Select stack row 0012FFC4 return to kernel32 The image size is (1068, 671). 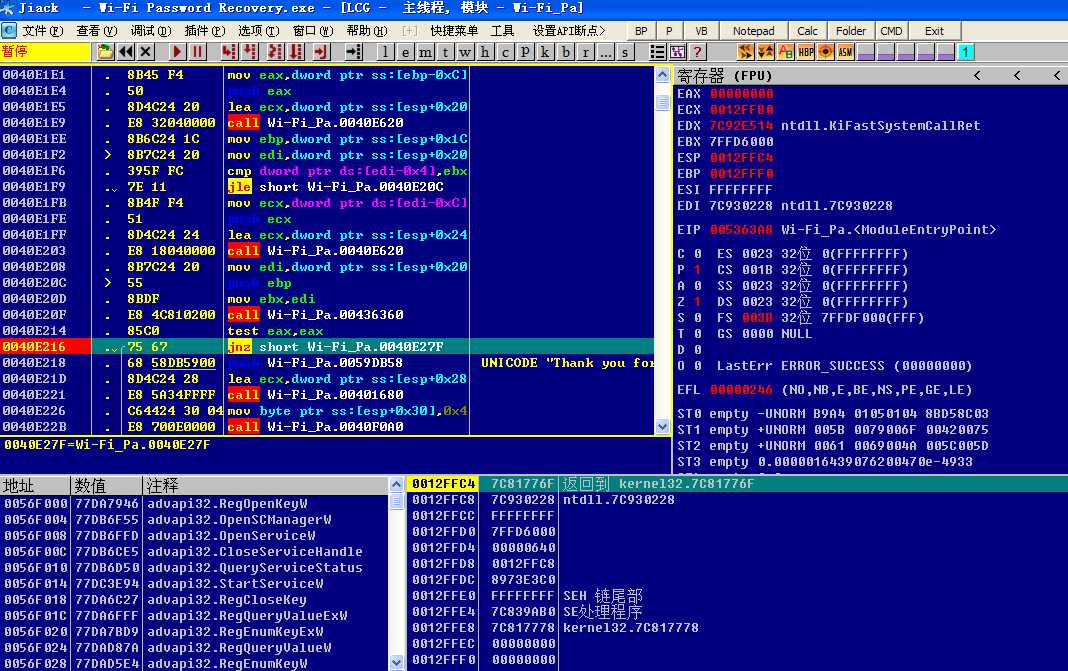point(737,484)
